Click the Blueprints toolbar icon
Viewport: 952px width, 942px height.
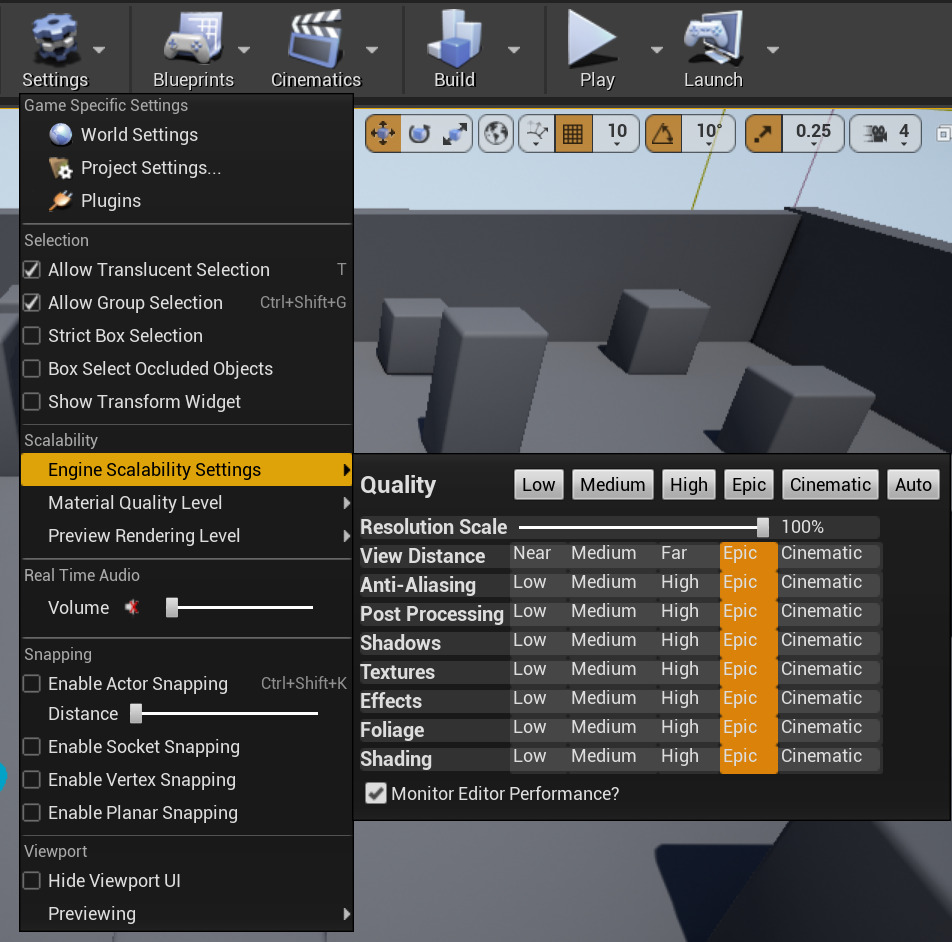tap(193, 40)
